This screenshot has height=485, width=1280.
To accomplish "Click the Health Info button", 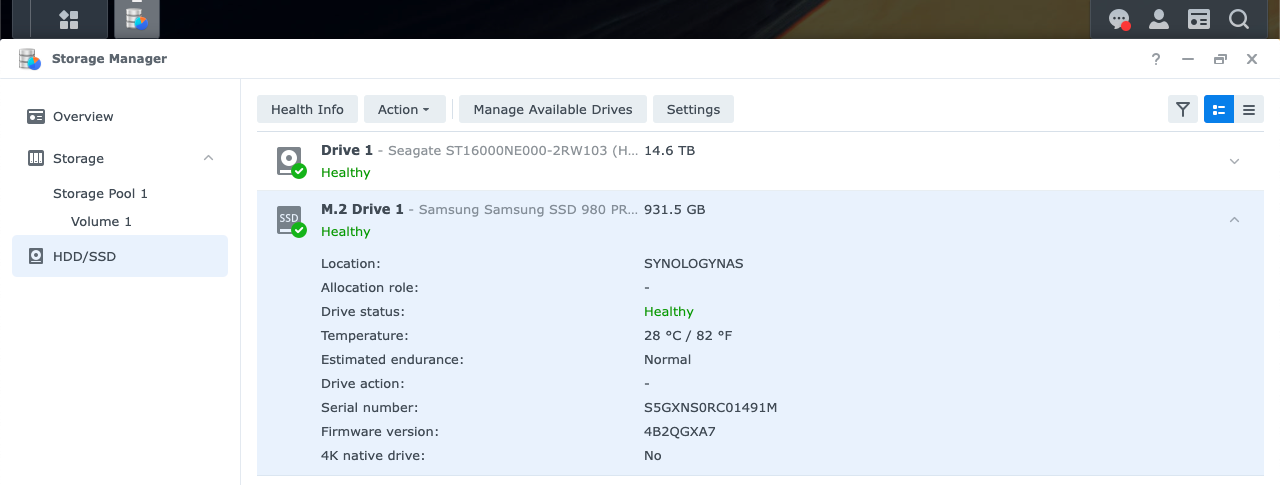I will point(307,109).
